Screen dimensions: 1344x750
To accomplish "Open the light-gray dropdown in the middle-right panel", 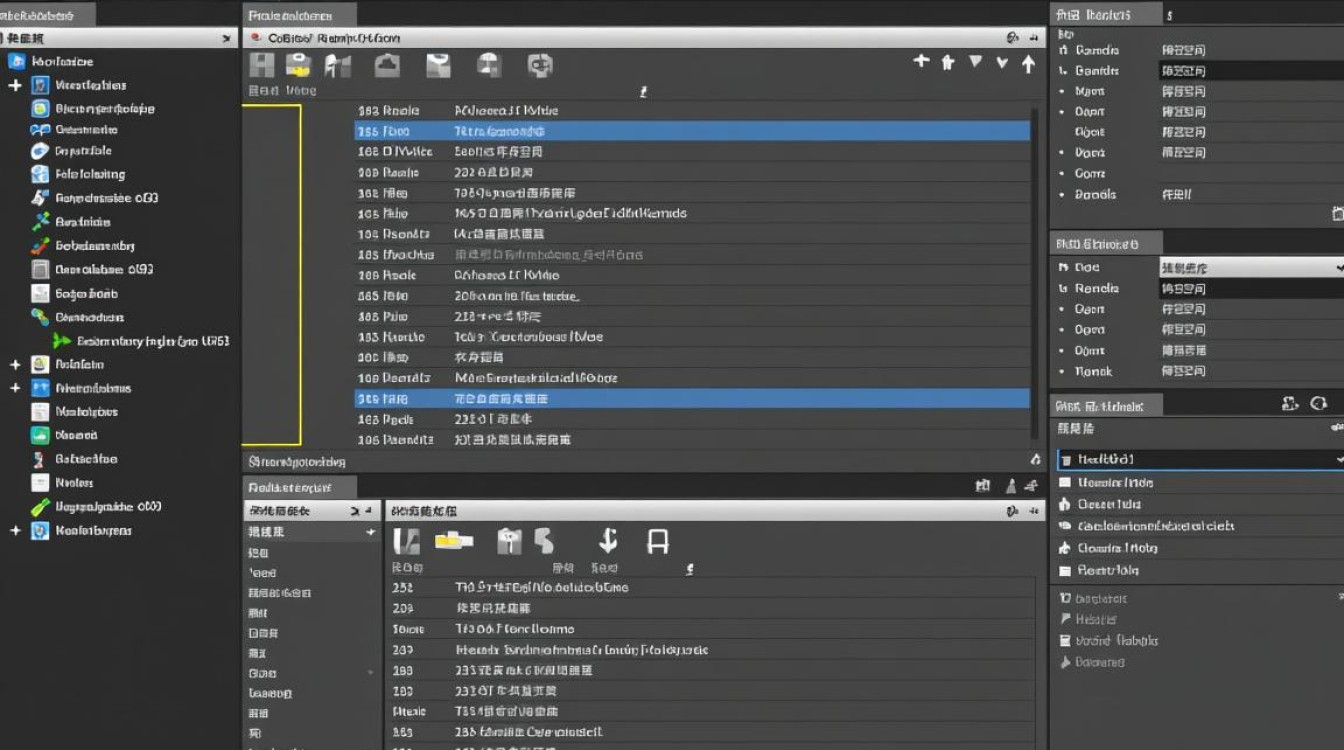I will pyautogui.click(x=1251, y=268).
